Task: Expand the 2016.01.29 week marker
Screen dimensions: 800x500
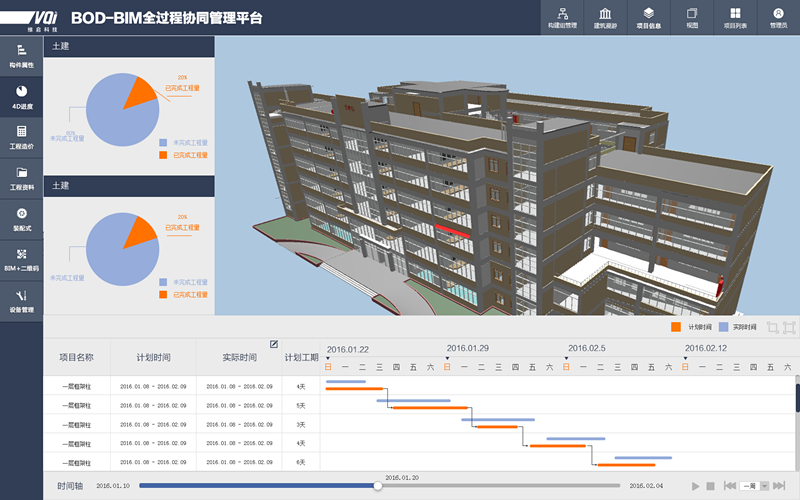Action: pyautogui.click(x=446, y=358)
